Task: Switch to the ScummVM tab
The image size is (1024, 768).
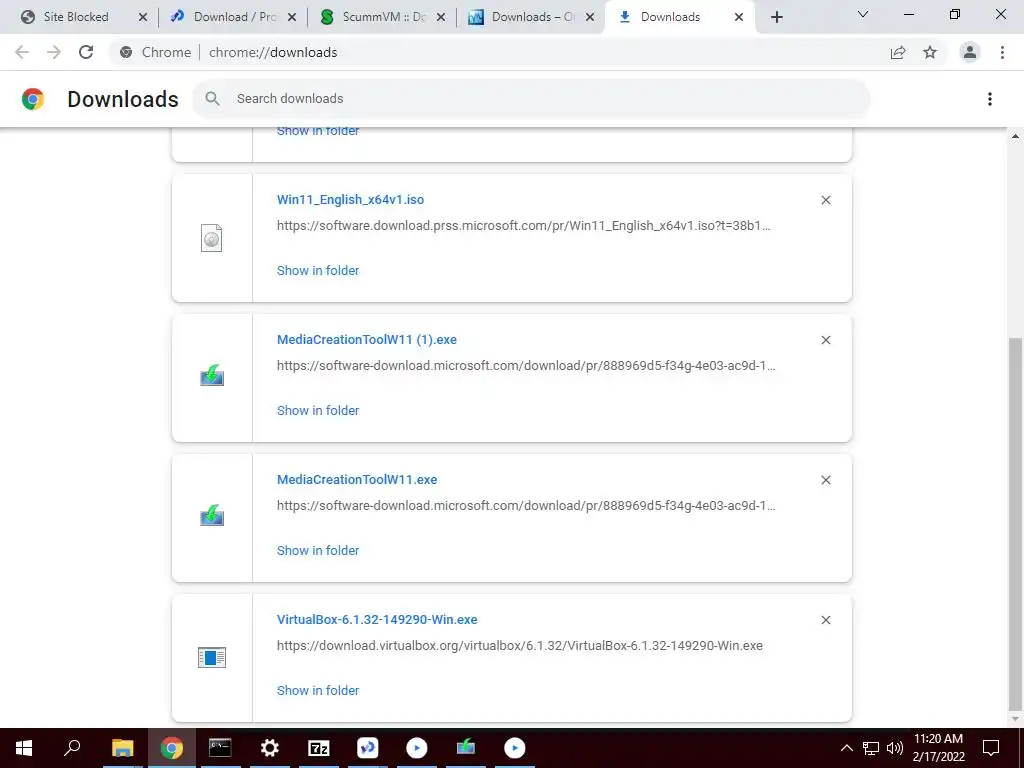Action: [383, 17]
